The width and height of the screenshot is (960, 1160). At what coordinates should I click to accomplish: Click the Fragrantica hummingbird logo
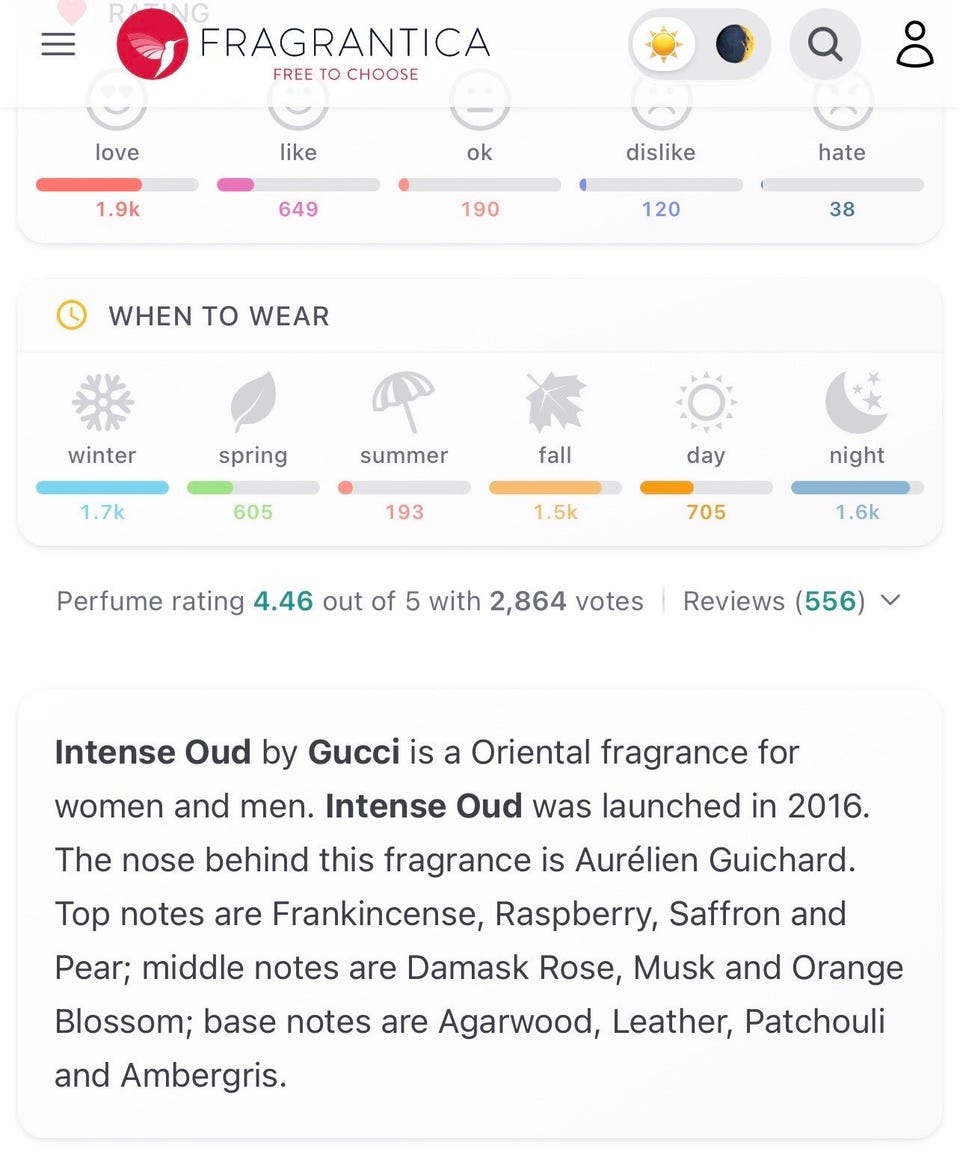152,45
